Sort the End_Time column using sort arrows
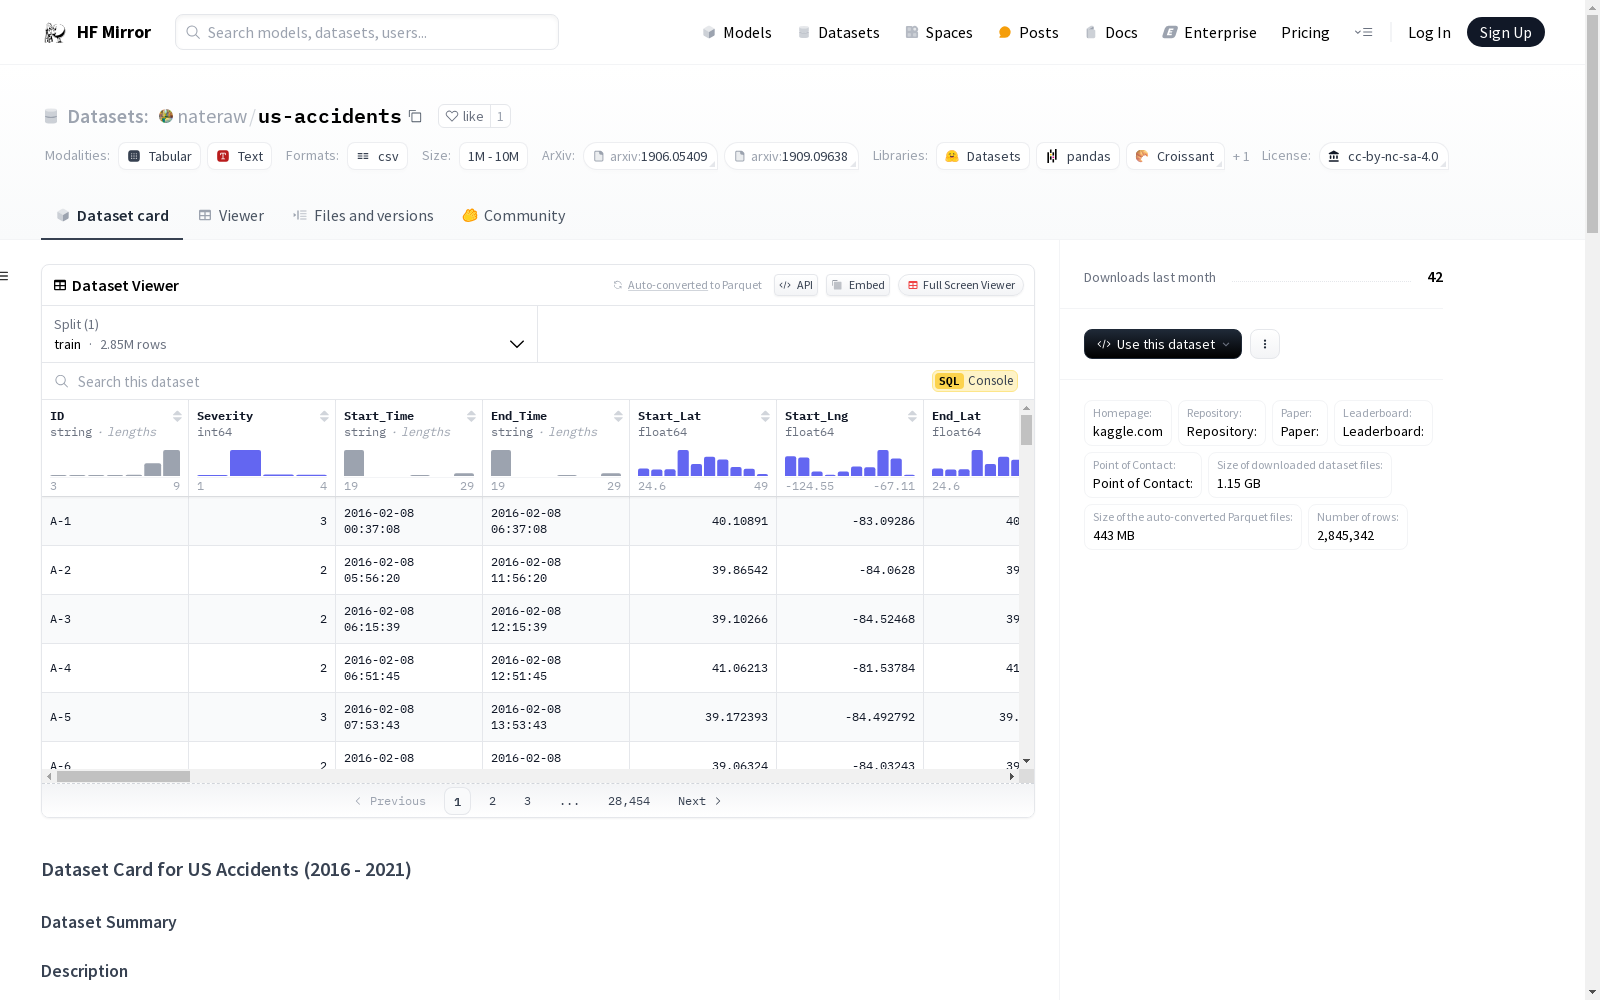Image resolution: width=1600 pixels, height=1000 pixels. [x=618, y=416]
